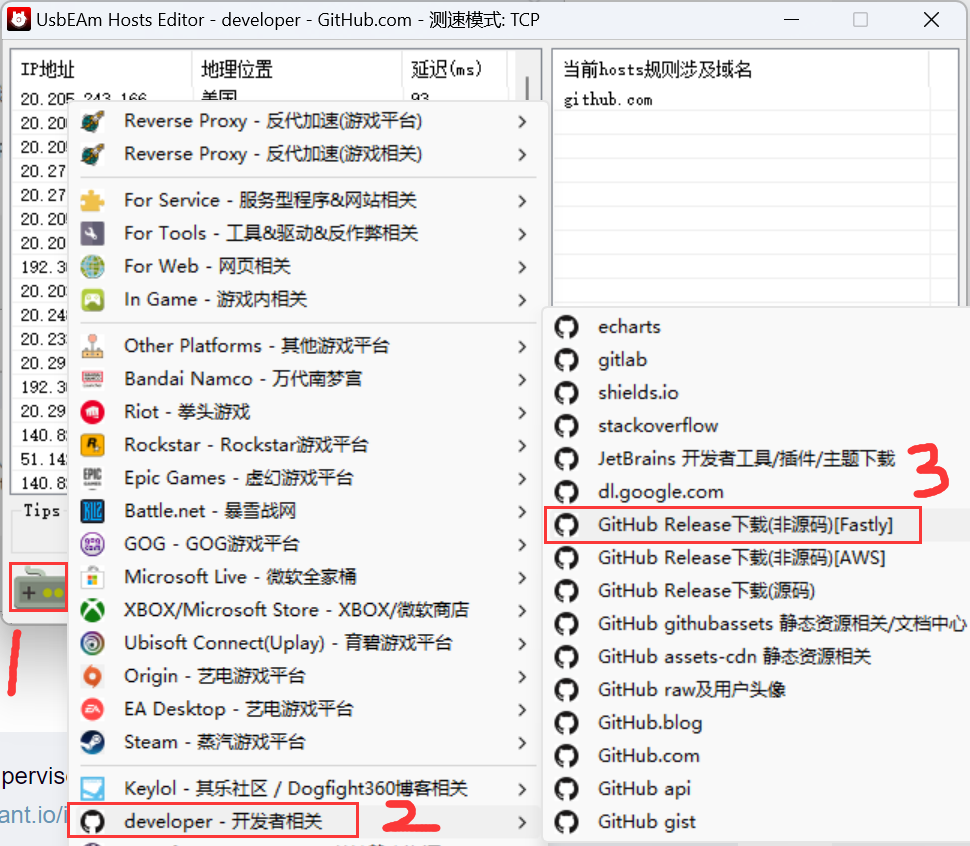The width and height of the screenshot is (970, 846).
Task: Select GitHub assets-cdn rule
Action: pos(757,657)
